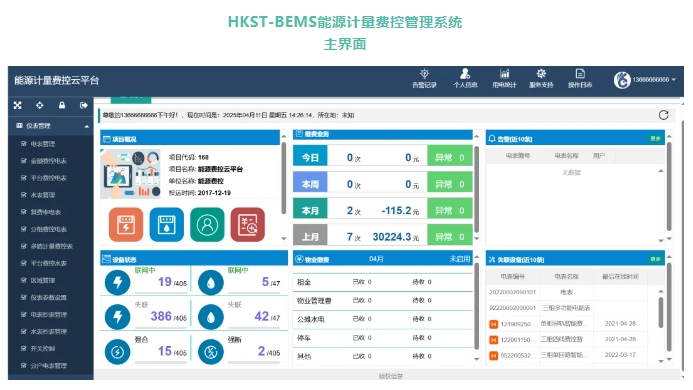Image resolution: width=693 pixels, height=390 pixels.
Task: Select 电表管理 in the sidebar menu
Action: point(43,144)
